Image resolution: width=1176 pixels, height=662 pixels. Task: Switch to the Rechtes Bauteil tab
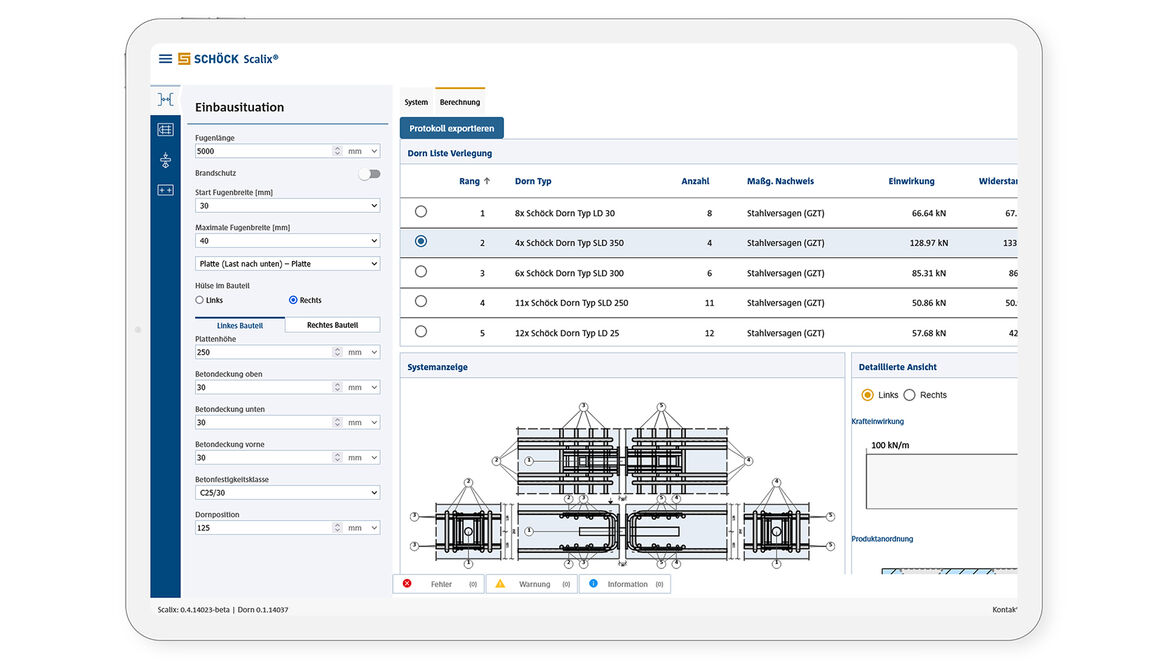coord(332,325)
